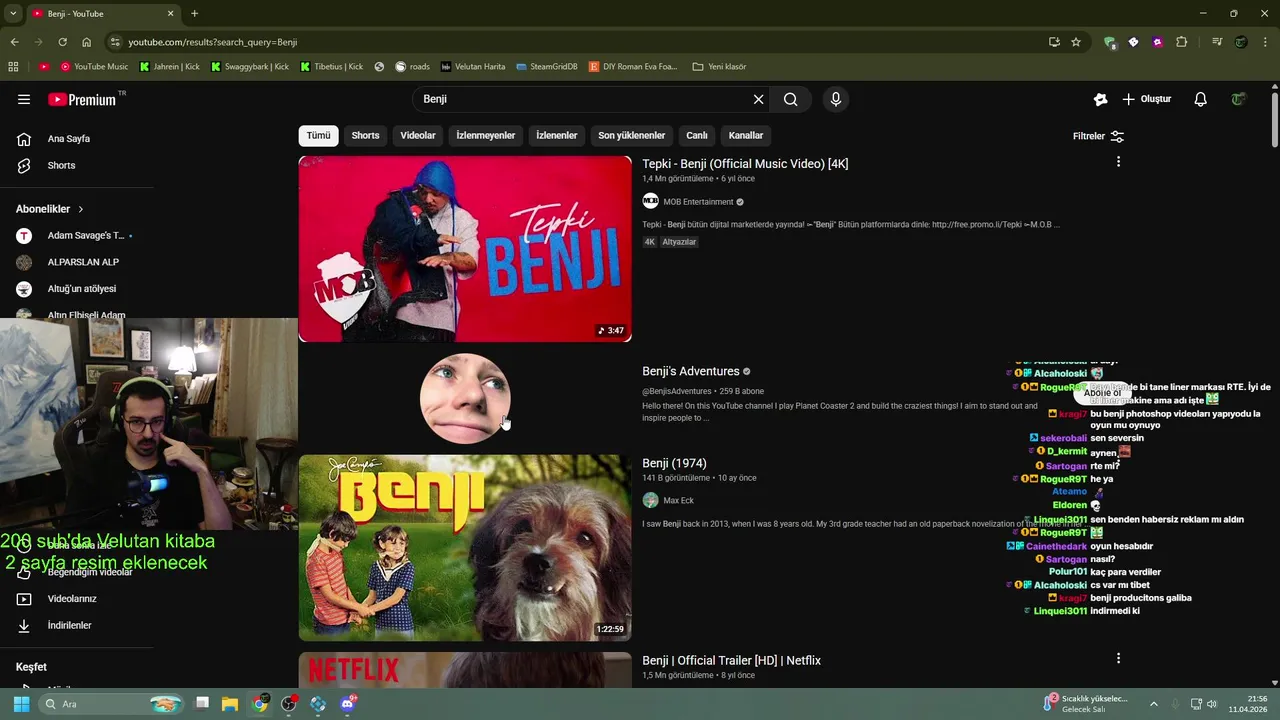
Task: Open Chrome extensions puzzle icon
Action: click(x=1182, y=42)
